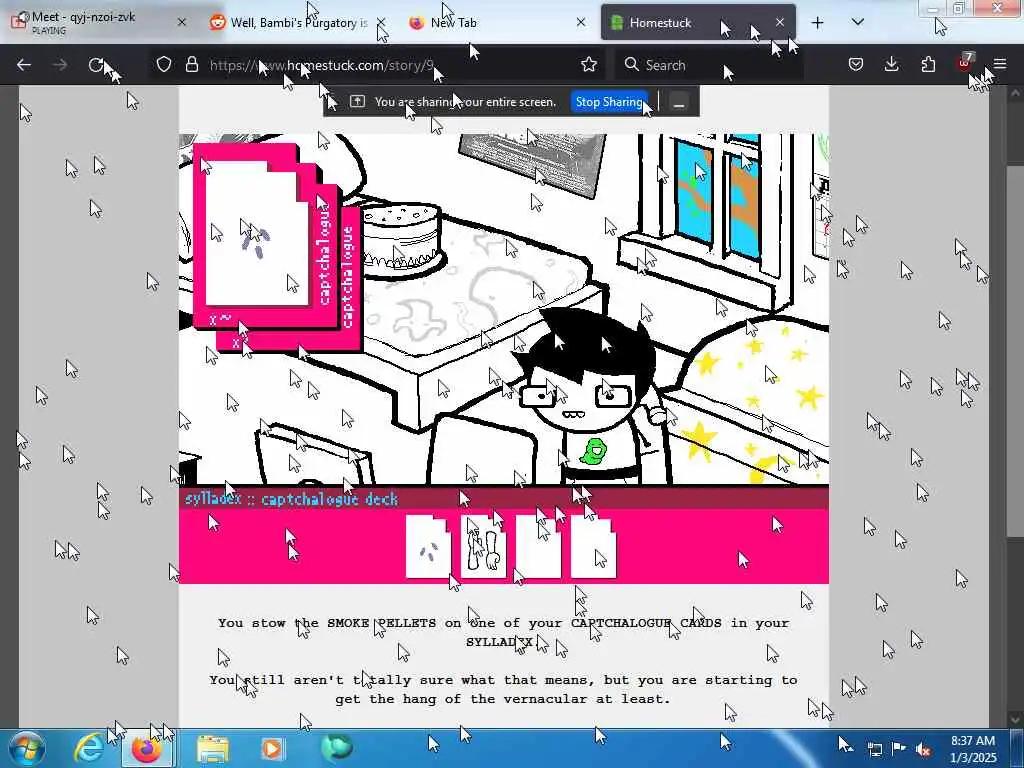Image resolution: width=1024 pixels, height=768 pixels.
Task: List all tabs with the chevron
Action: [857, 23]
